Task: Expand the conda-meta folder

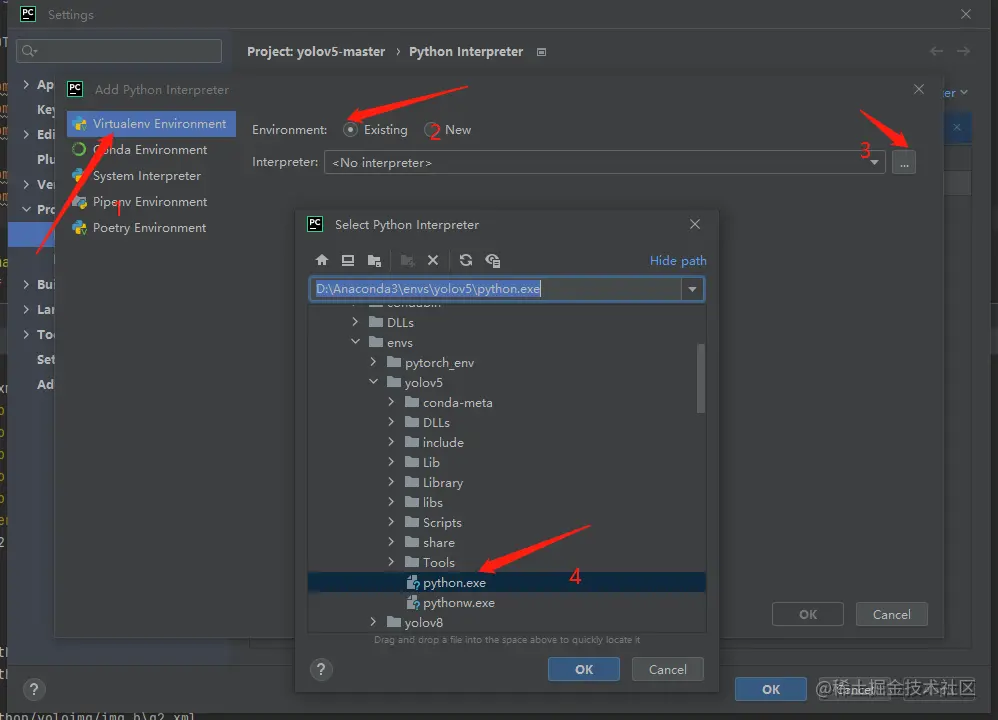Action: (x=391, y=402)
